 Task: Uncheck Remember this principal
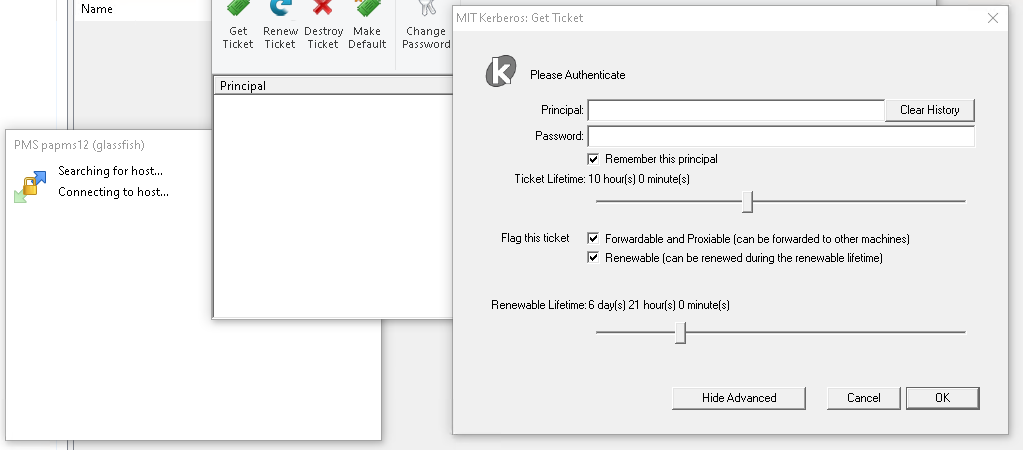pos(594,159)
